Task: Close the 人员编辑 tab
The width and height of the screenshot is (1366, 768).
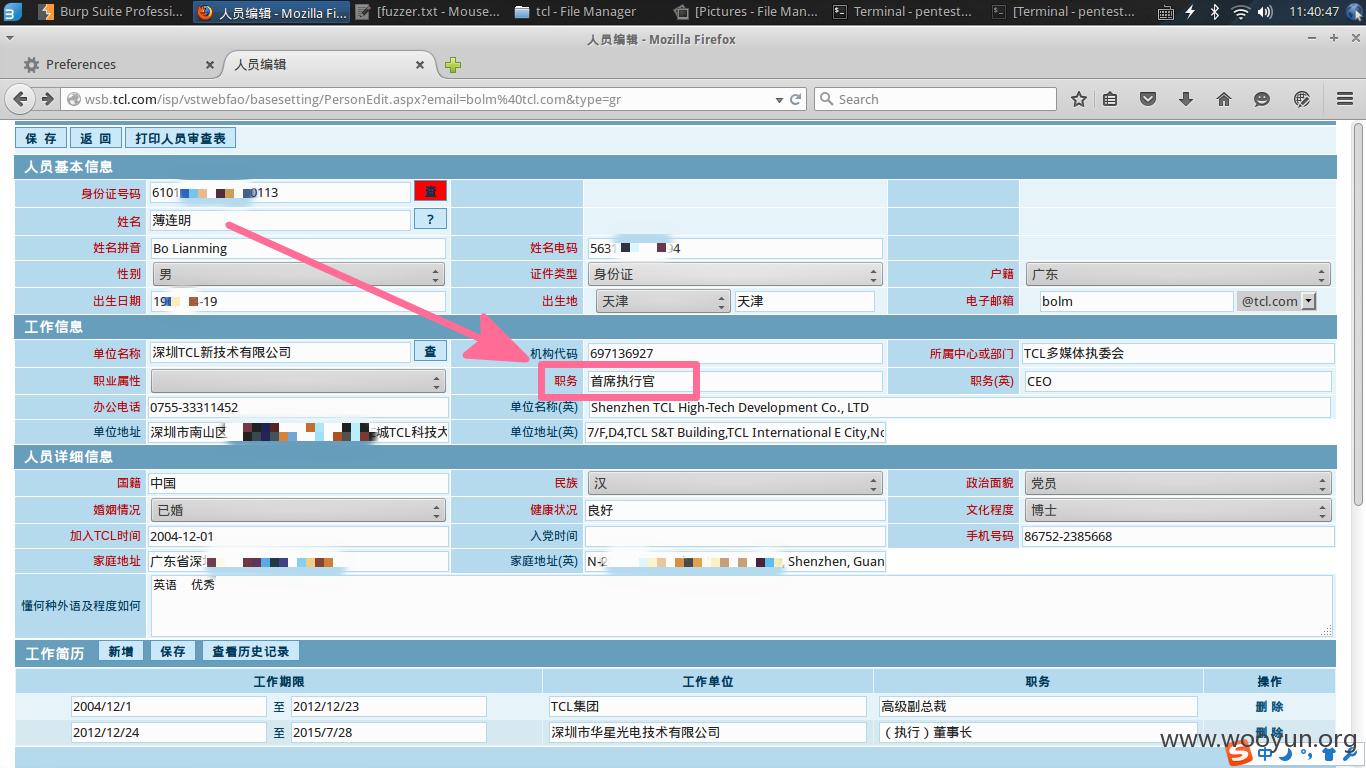Action: 421,65
